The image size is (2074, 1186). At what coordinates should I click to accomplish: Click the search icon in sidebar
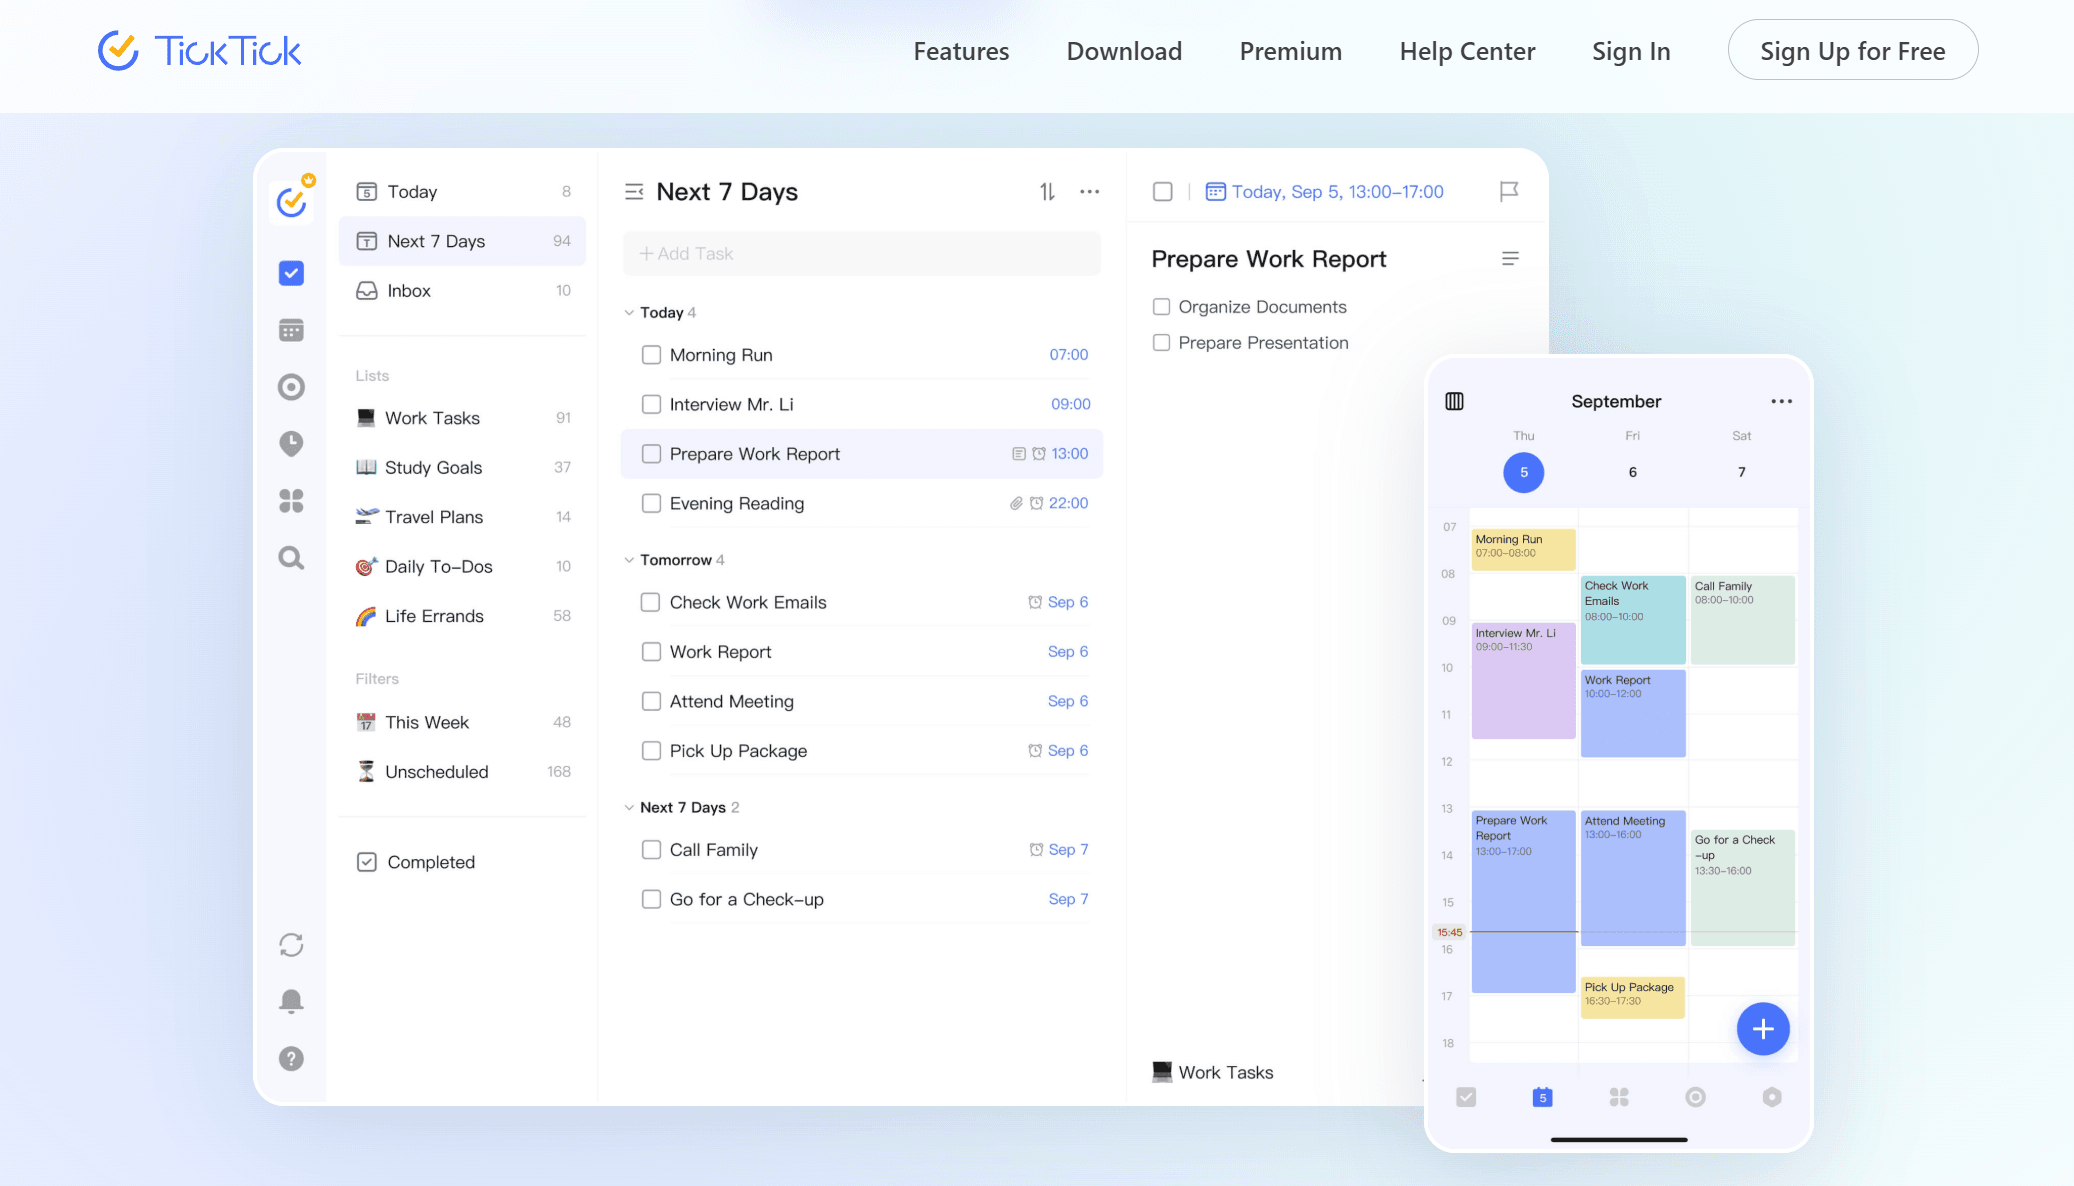point(292,557)
